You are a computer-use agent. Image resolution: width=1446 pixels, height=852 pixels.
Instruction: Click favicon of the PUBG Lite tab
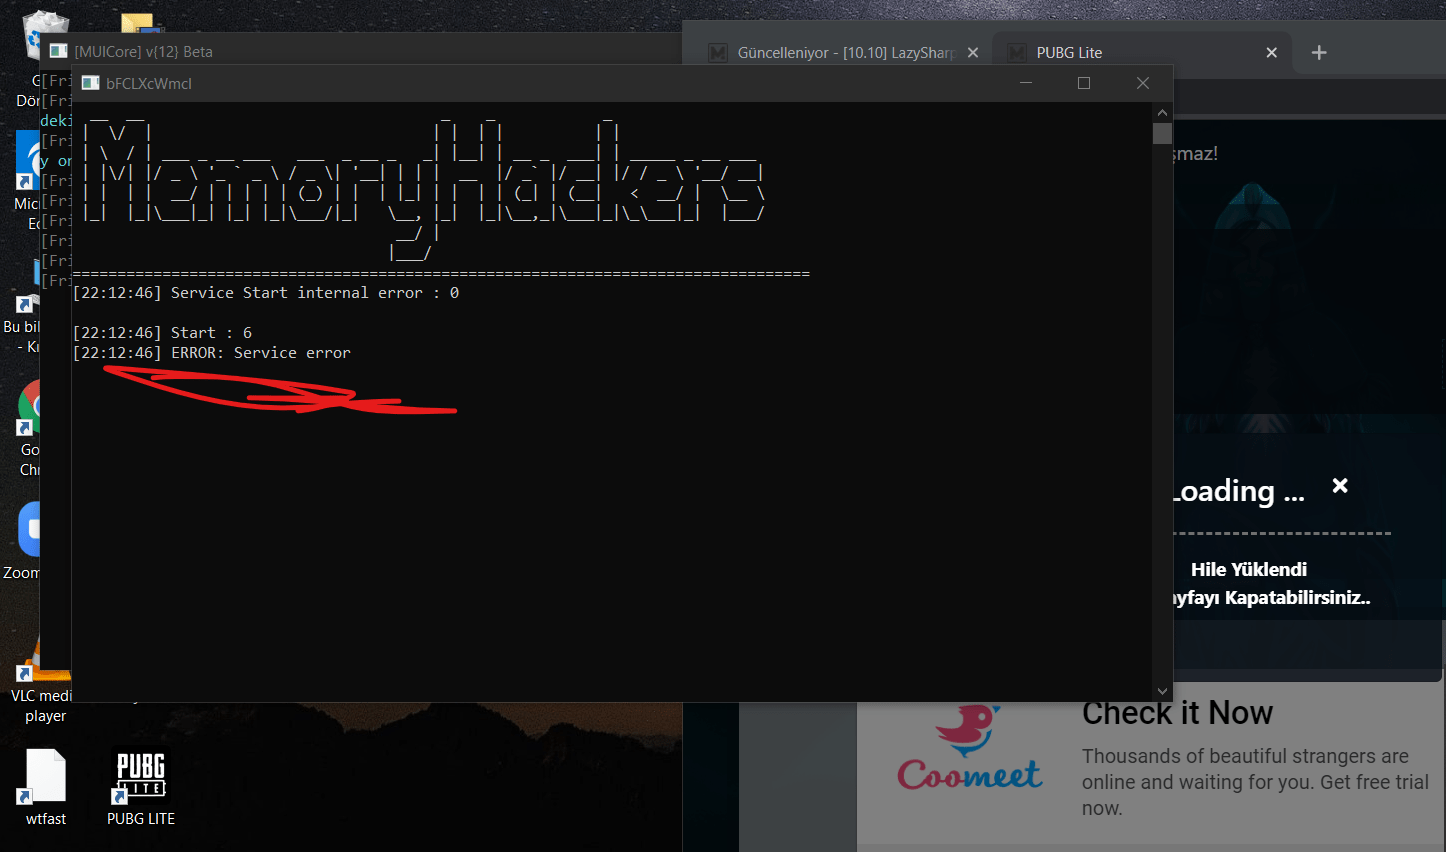(x=1016, y=53)
